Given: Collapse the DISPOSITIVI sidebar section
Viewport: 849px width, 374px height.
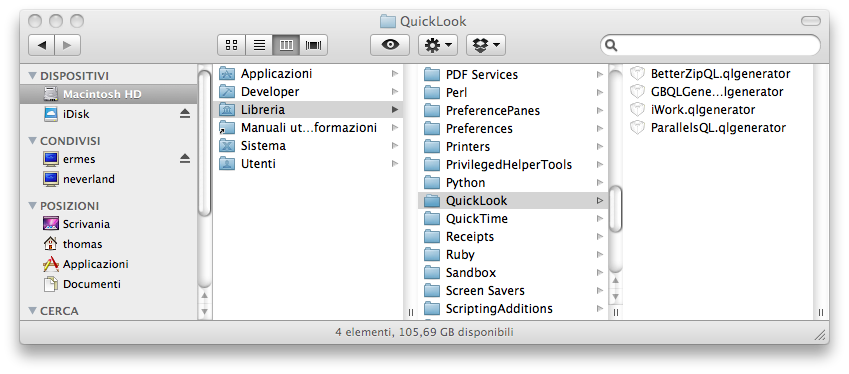Looking at the screenshot, I should click(x=32, y=75).
